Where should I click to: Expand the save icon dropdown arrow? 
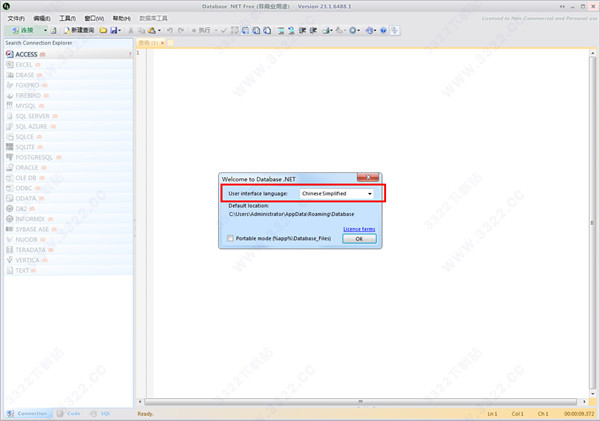pos(119,30)
